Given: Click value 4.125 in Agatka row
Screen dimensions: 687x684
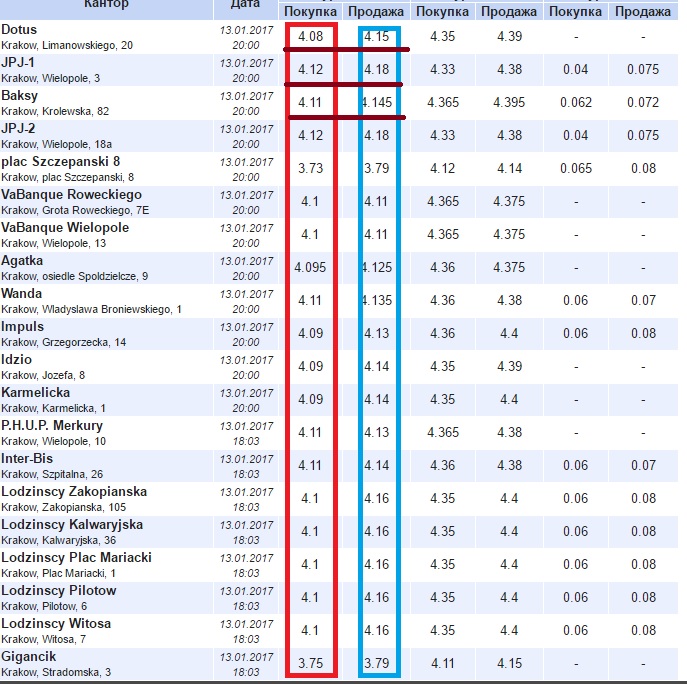Looking at the screenshot, I should pos(377,267).
